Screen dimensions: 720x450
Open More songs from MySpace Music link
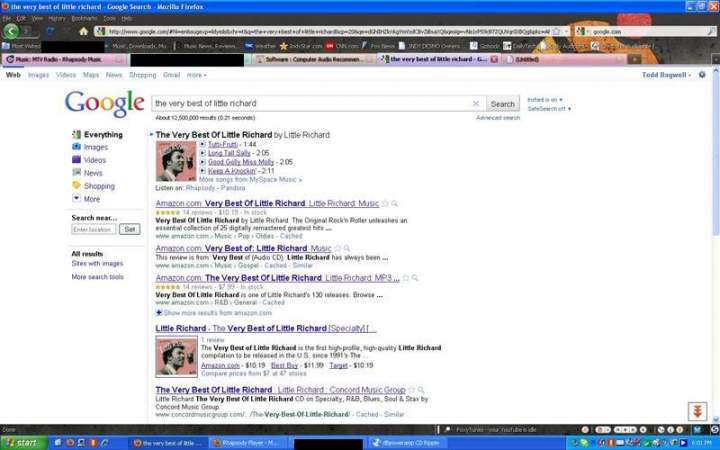[x=250, y=180]
